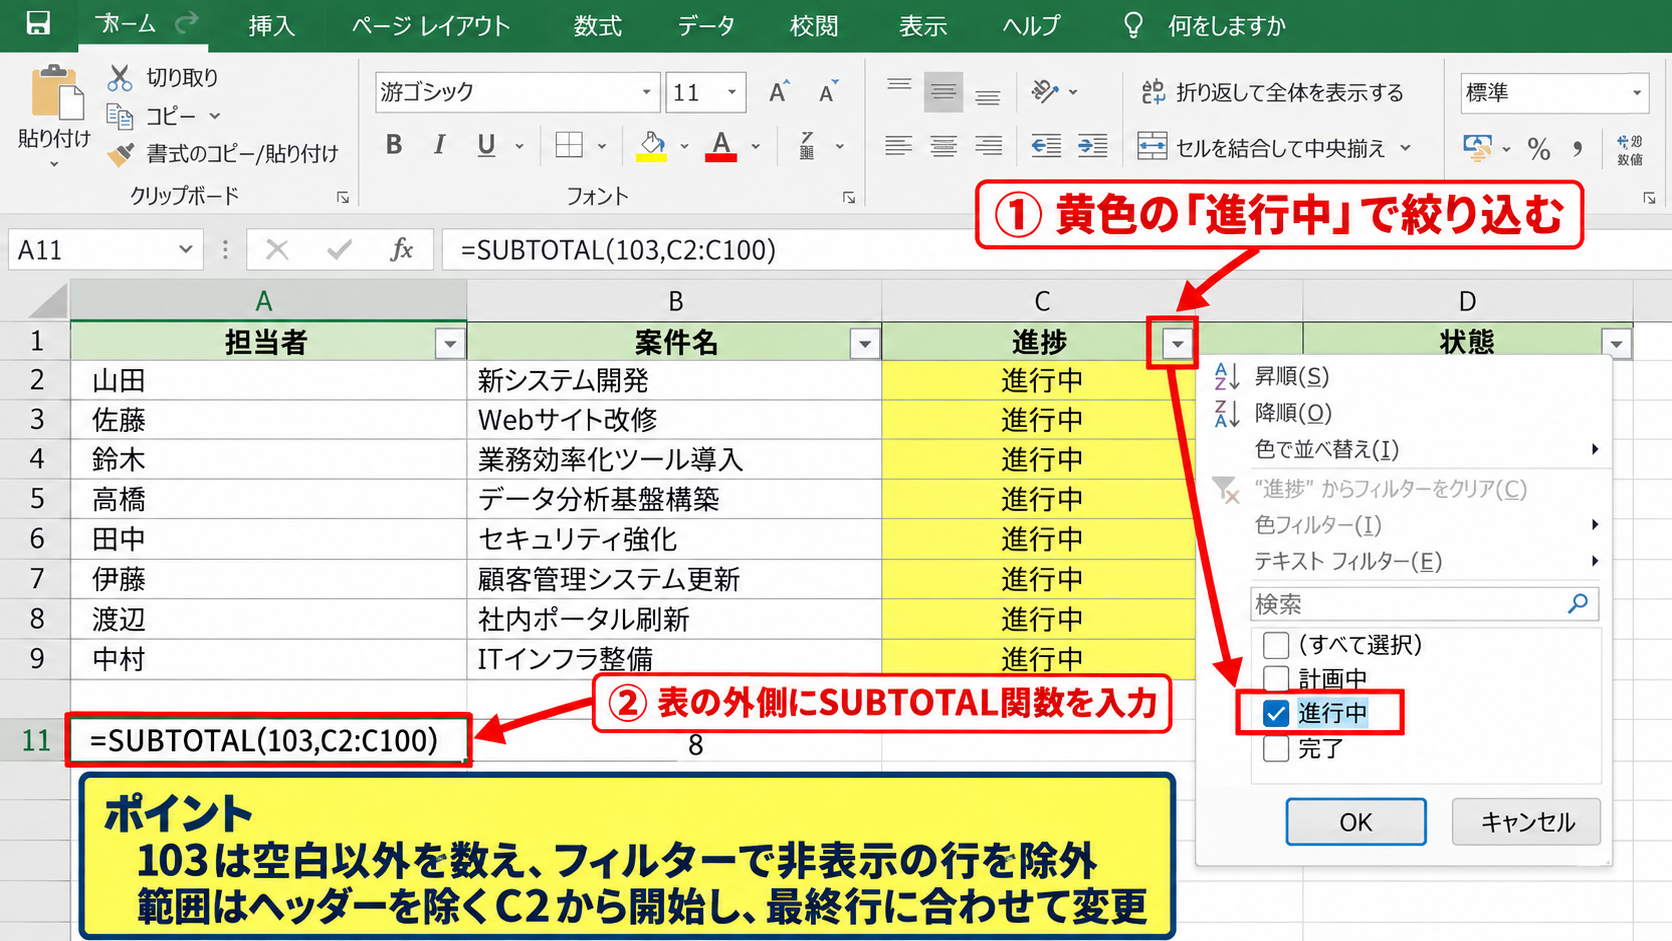
Task: Toggle Underline formatting
Action: (x=486, y=145)
